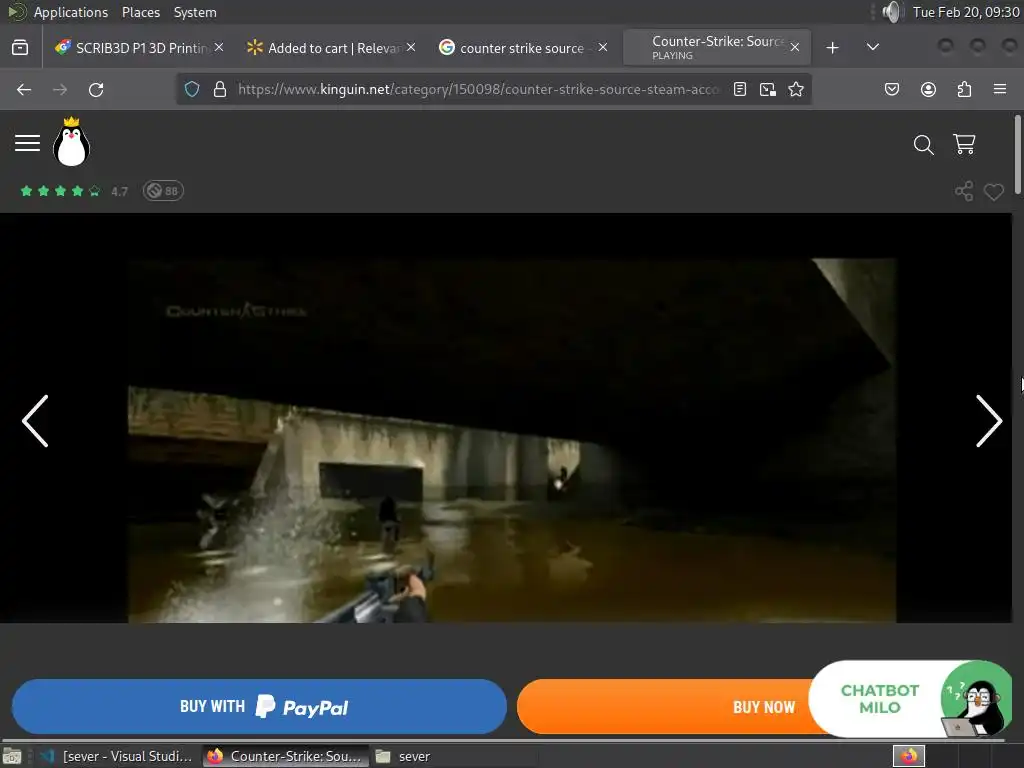Image resolution: width=1024 pixels, height=768 pixels.
Task: Add product to wishlist heart
Action: click(x=993, y=192)
